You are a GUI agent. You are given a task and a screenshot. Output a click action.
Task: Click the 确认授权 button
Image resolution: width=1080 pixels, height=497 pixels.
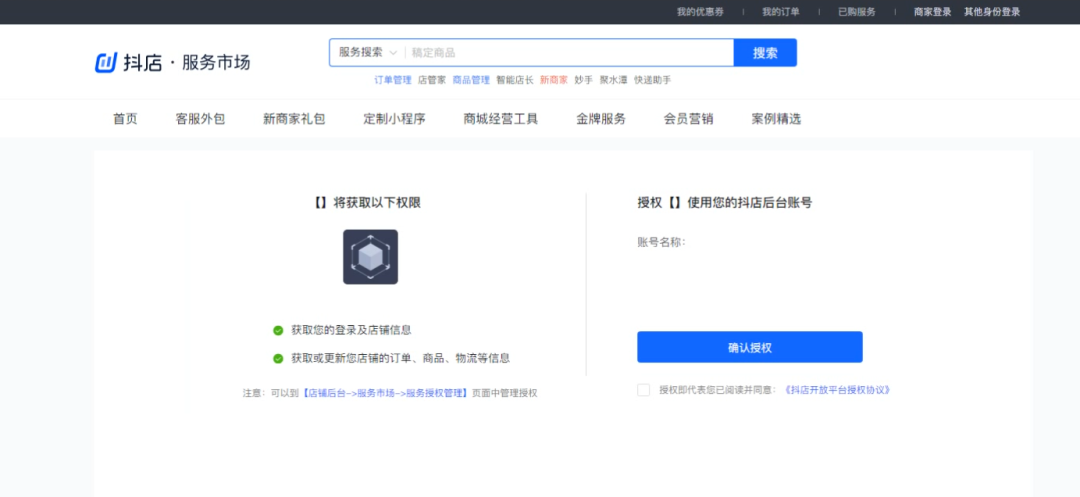(x=749, y=347)
